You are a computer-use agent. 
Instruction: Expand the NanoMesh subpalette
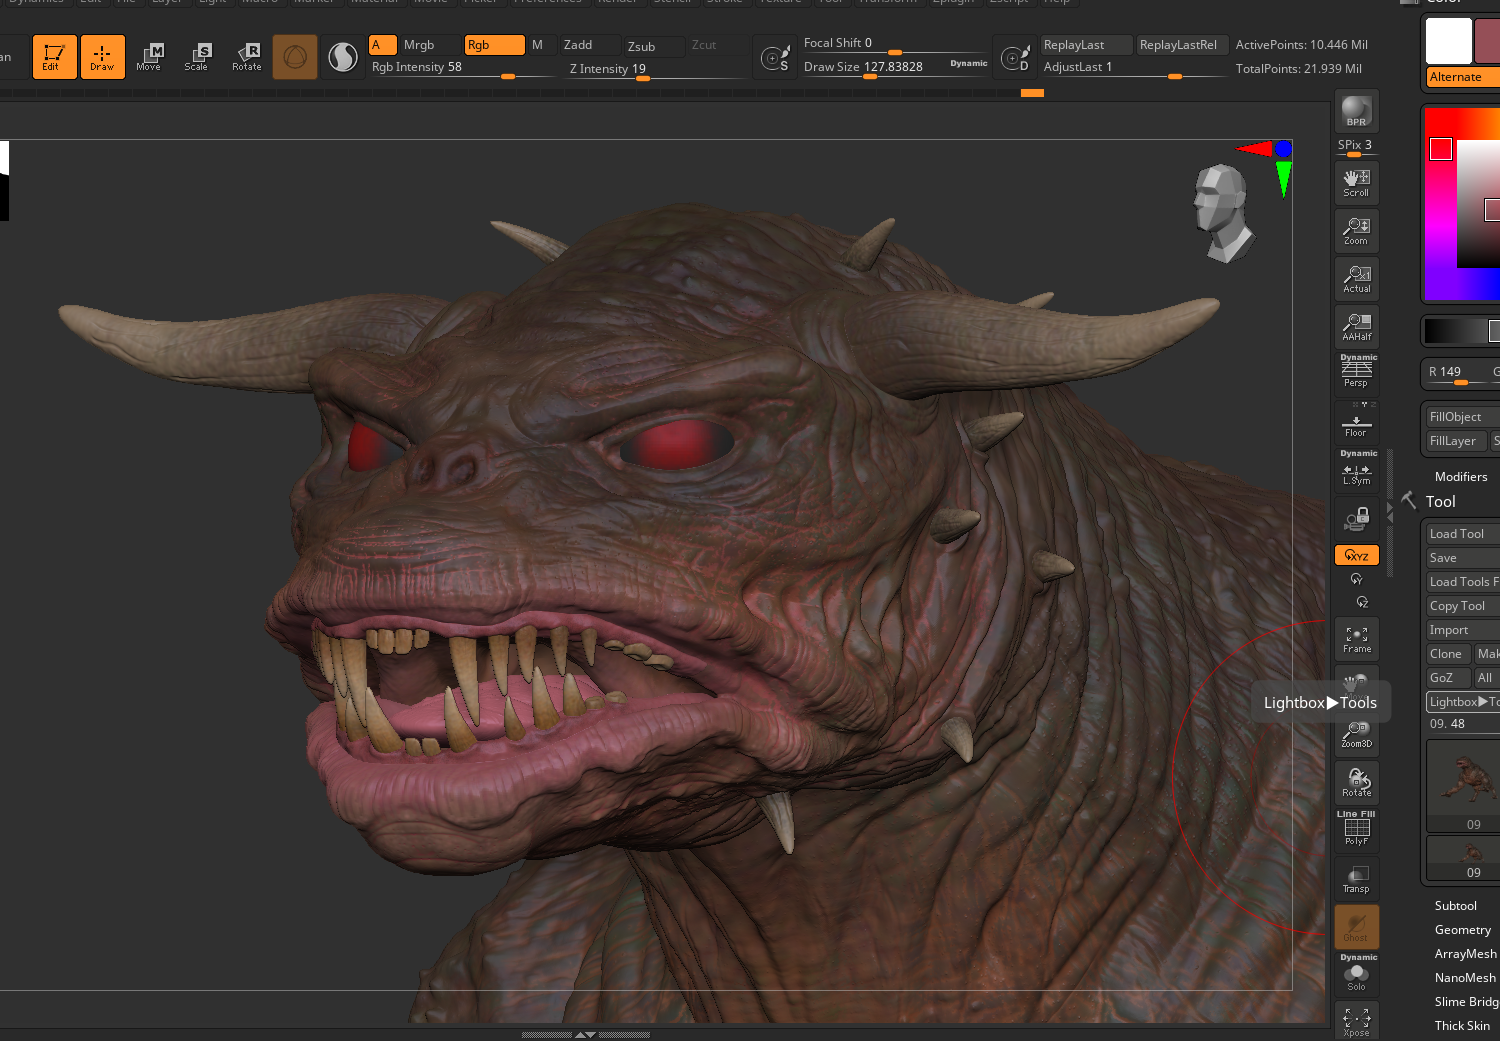1466,978
